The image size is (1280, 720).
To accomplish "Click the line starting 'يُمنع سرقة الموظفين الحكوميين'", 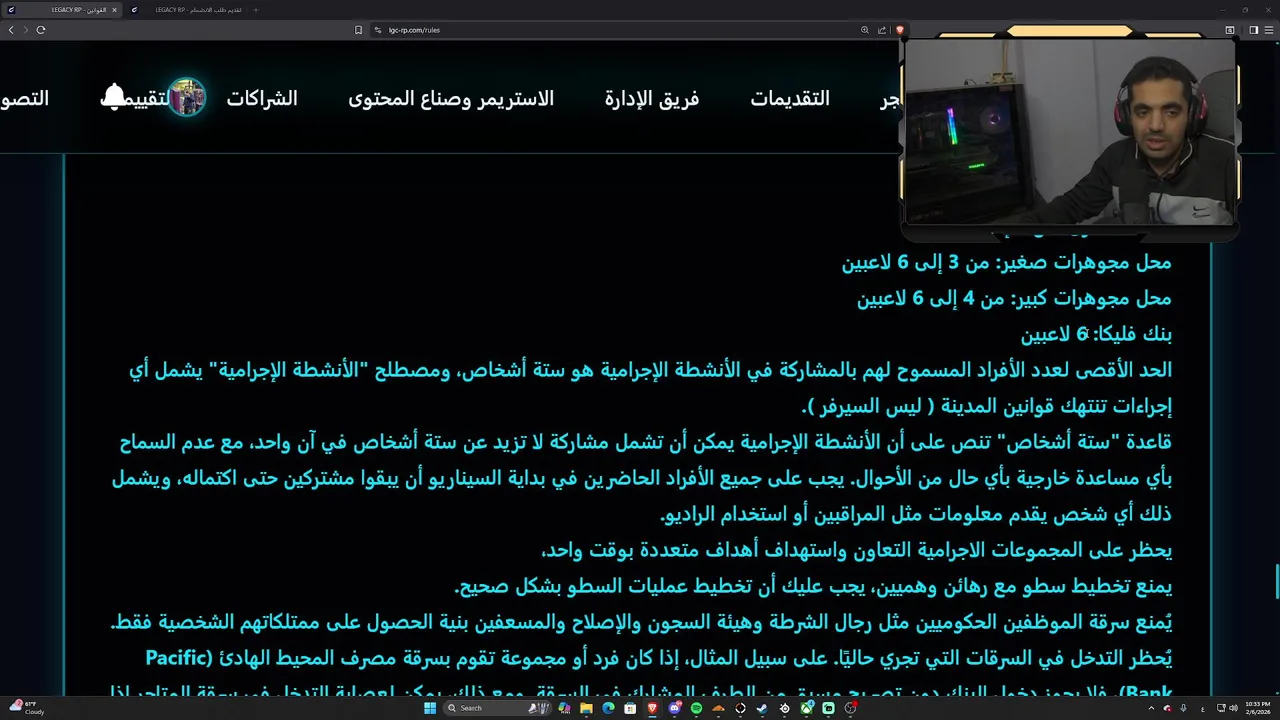I will pos(641,622).
